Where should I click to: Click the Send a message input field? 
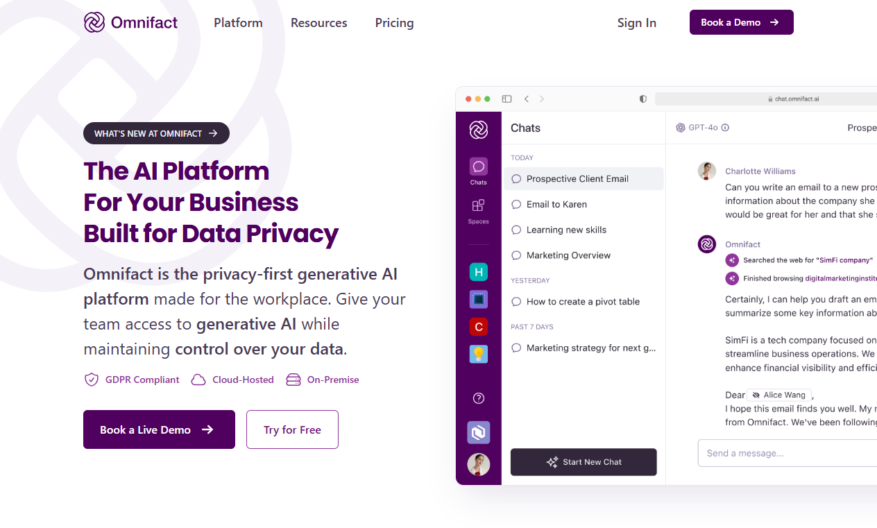point(787,453)
